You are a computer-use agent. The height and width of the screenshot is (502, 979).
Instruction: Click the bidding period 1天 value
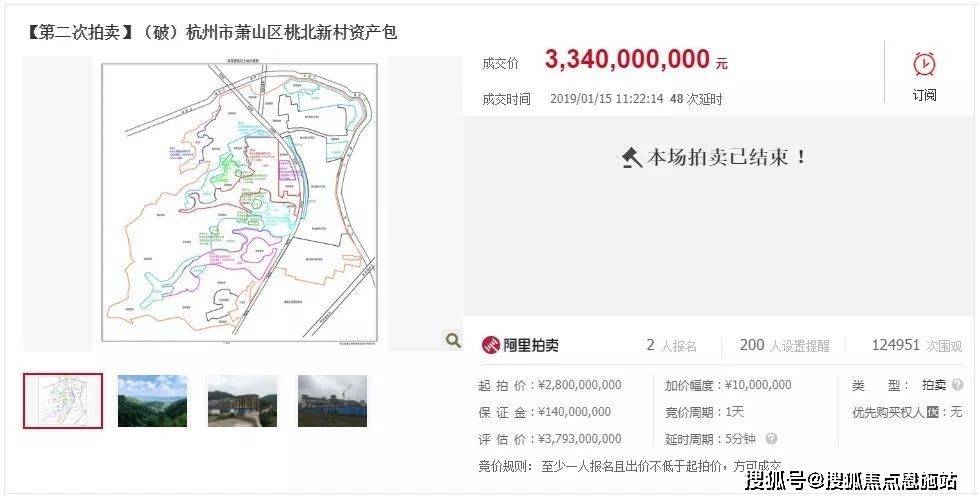point(734,412)
